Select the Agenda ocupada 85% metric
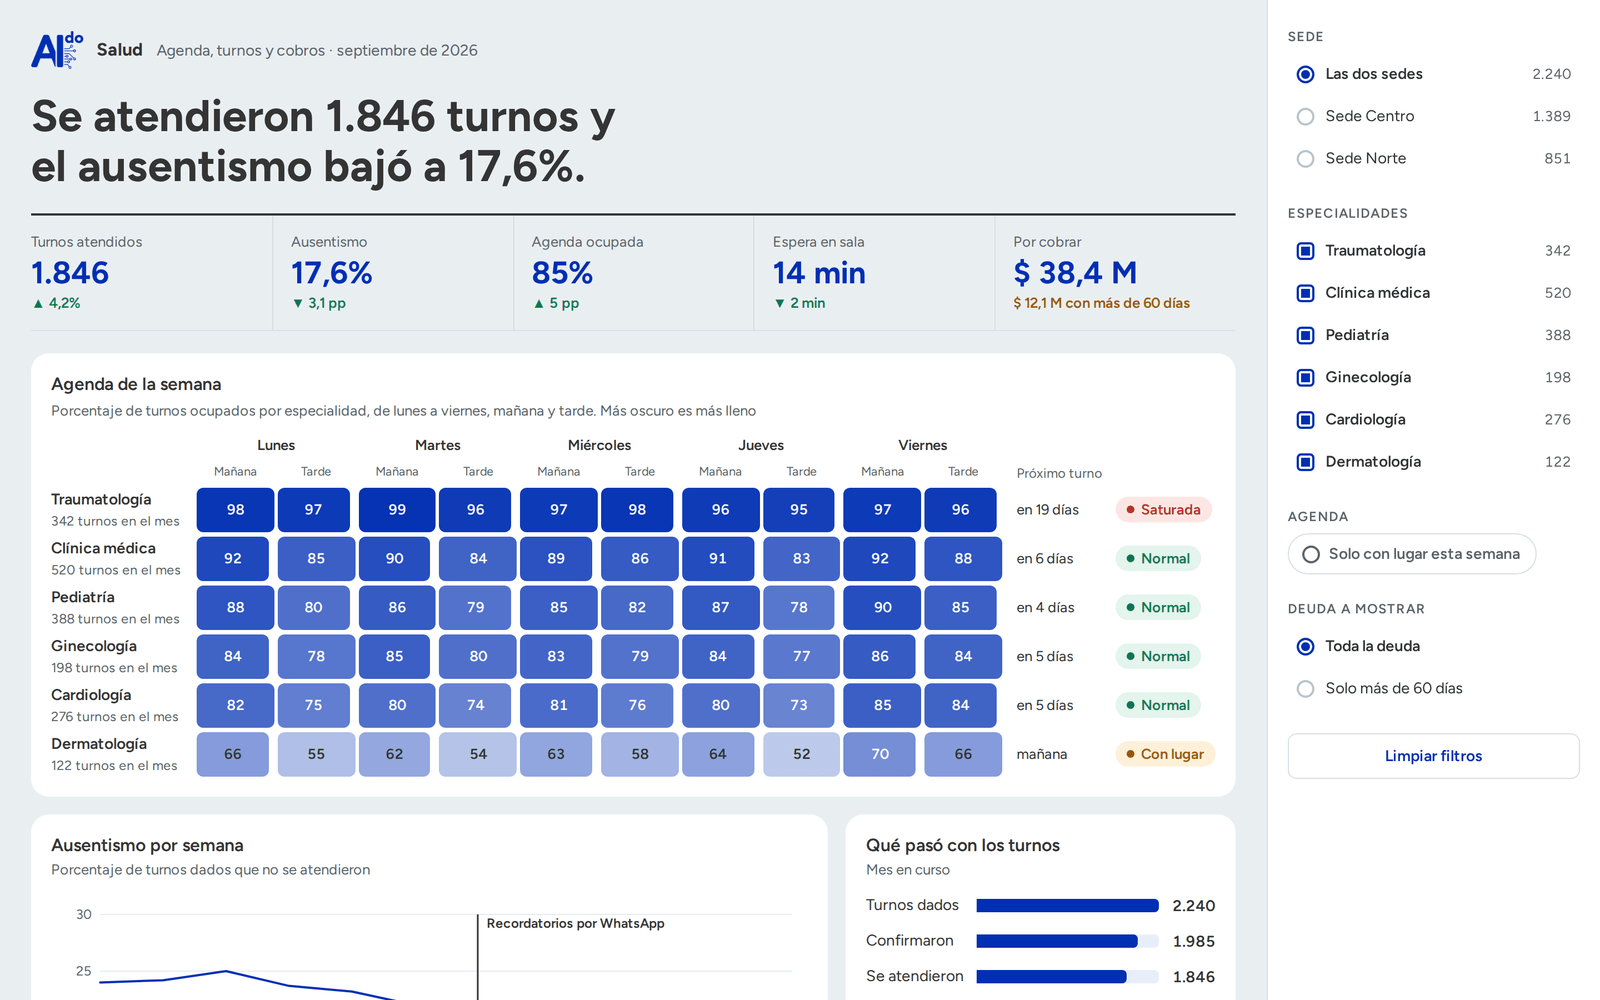 point(633,273)
